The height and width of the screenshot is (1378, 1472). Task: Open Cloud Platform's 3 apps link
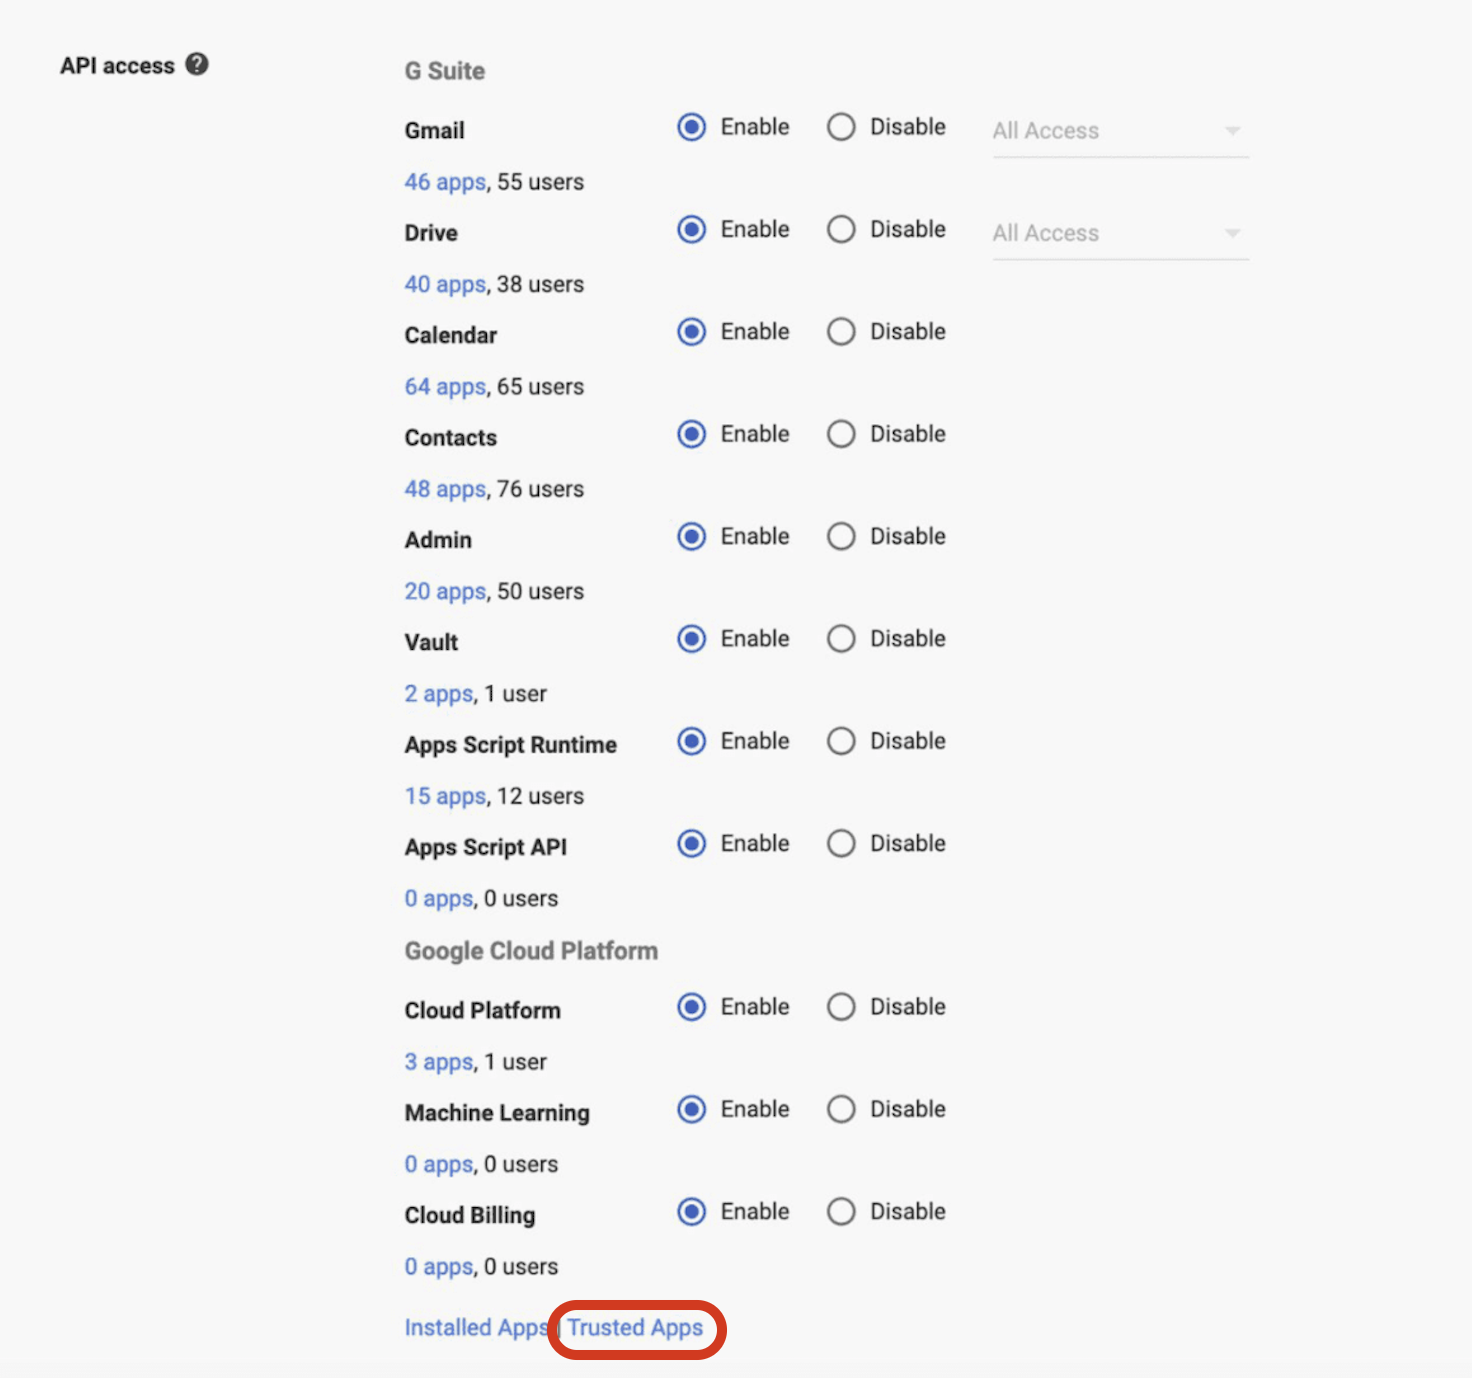[x=439, y=1062]
